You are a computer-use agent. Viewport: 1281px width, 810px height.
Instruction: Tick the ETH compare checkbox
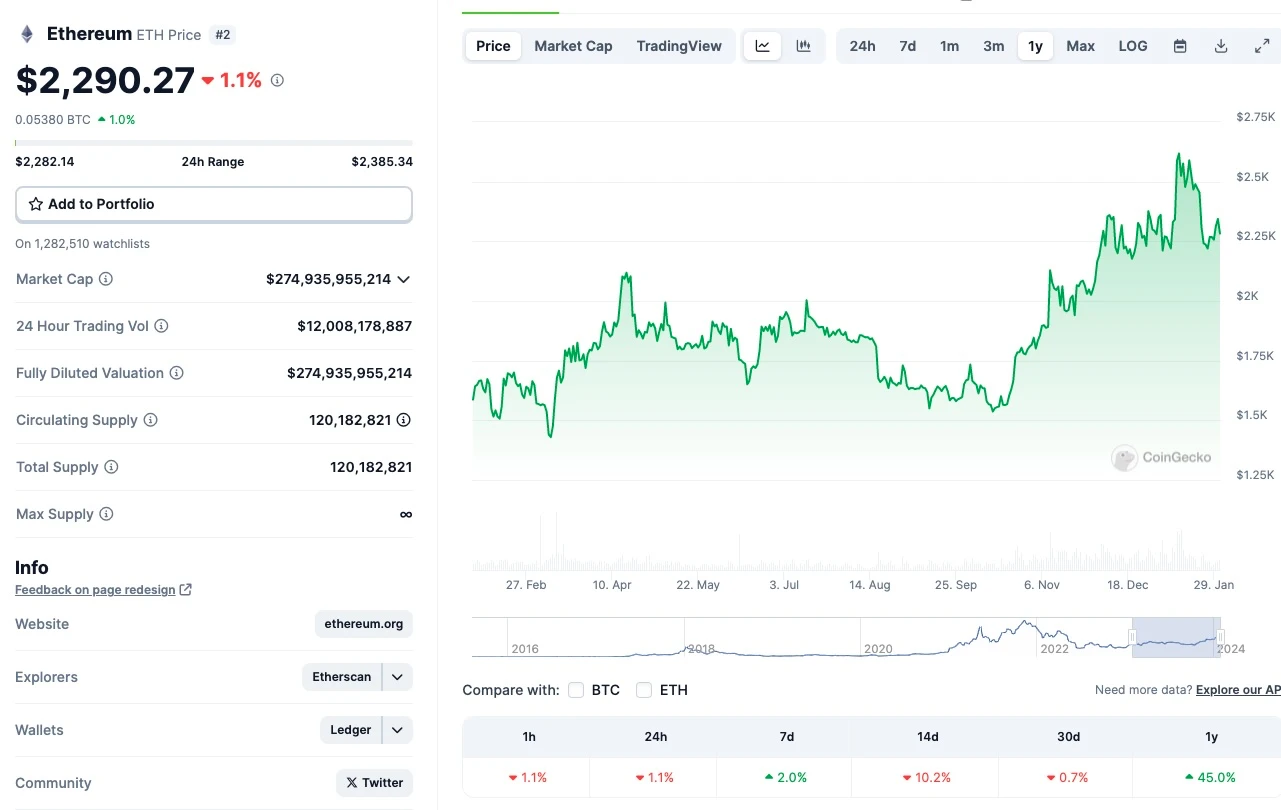tap(644, 690)
